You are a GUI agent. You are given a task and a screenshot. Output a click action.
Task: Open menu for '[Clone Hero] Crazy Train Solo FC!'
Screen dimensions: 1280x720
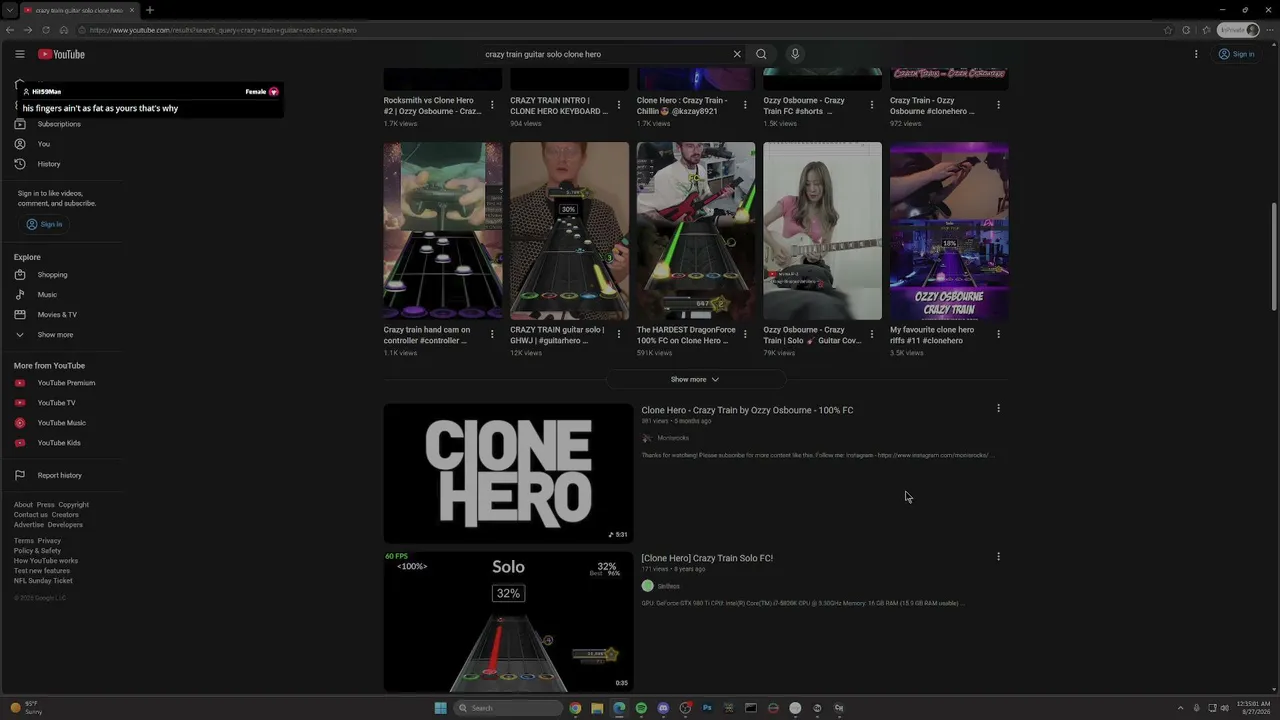click(x=998, y=556)
